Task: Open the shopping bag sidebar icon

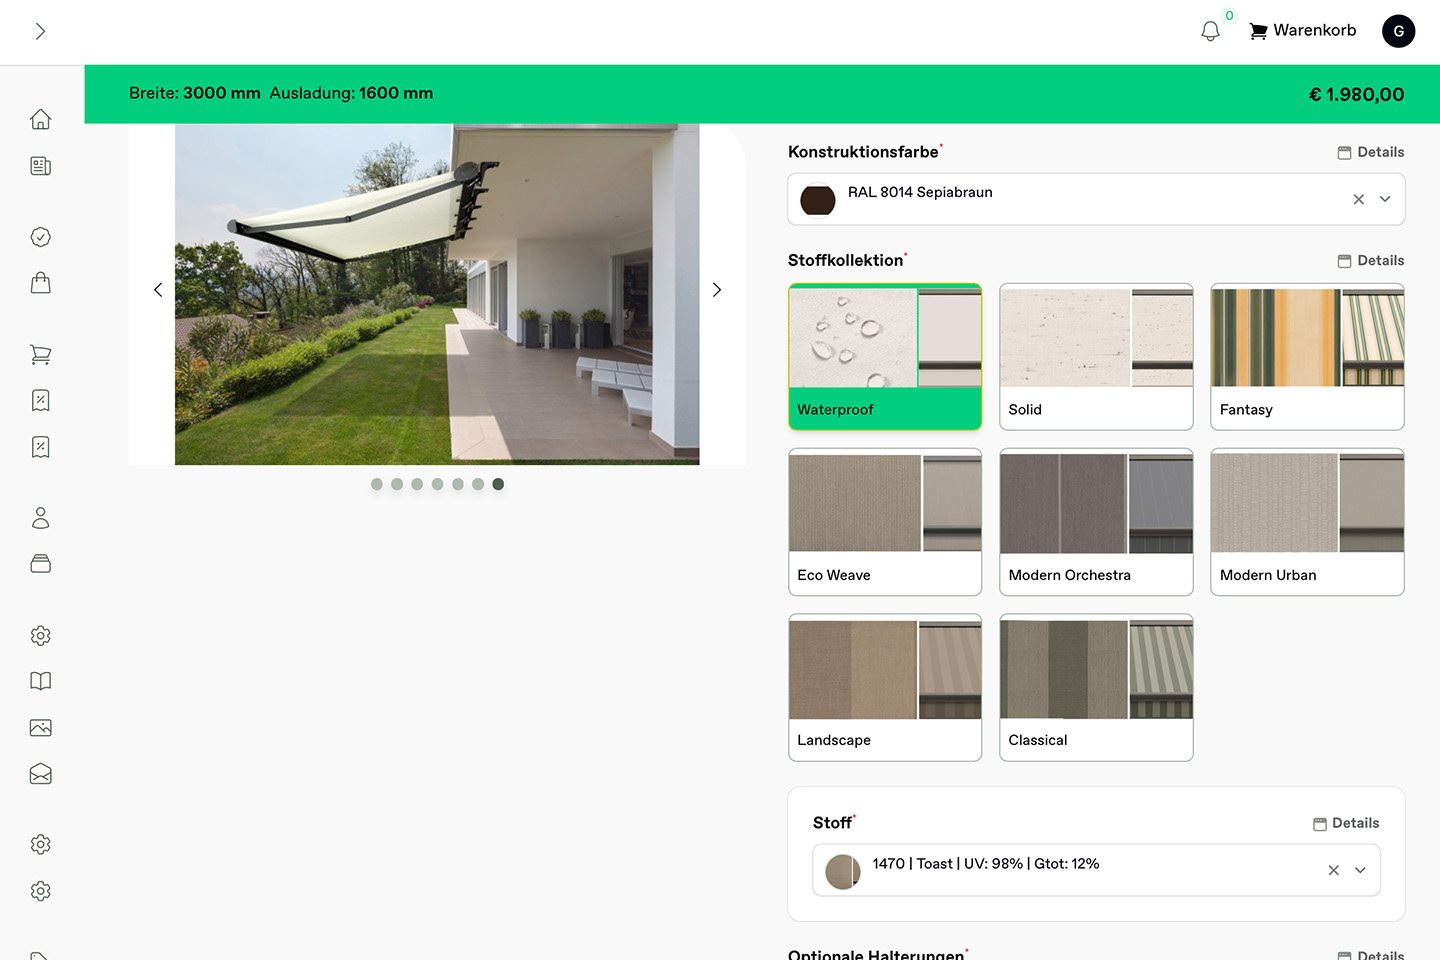Action: tap(40, 283)
